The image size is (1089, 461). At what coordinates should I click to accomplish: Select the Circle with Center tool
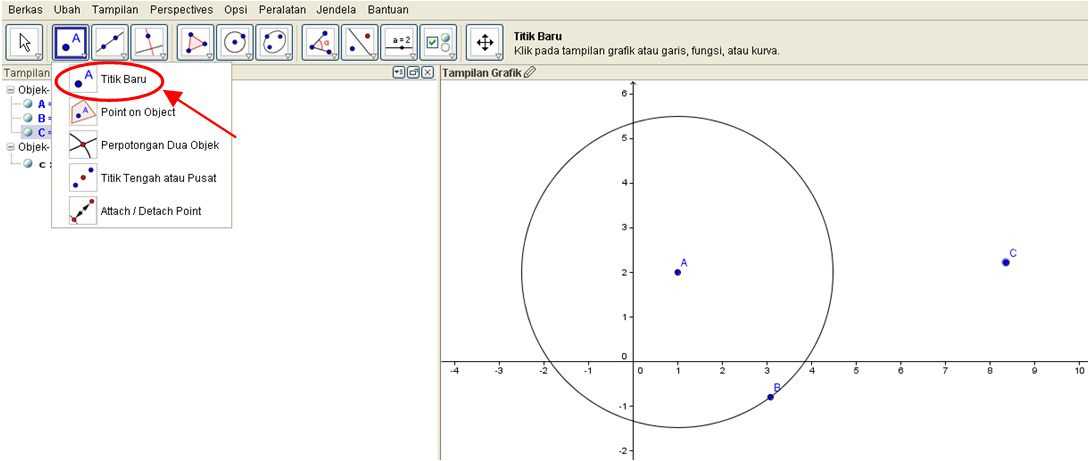tap(235, 42)
